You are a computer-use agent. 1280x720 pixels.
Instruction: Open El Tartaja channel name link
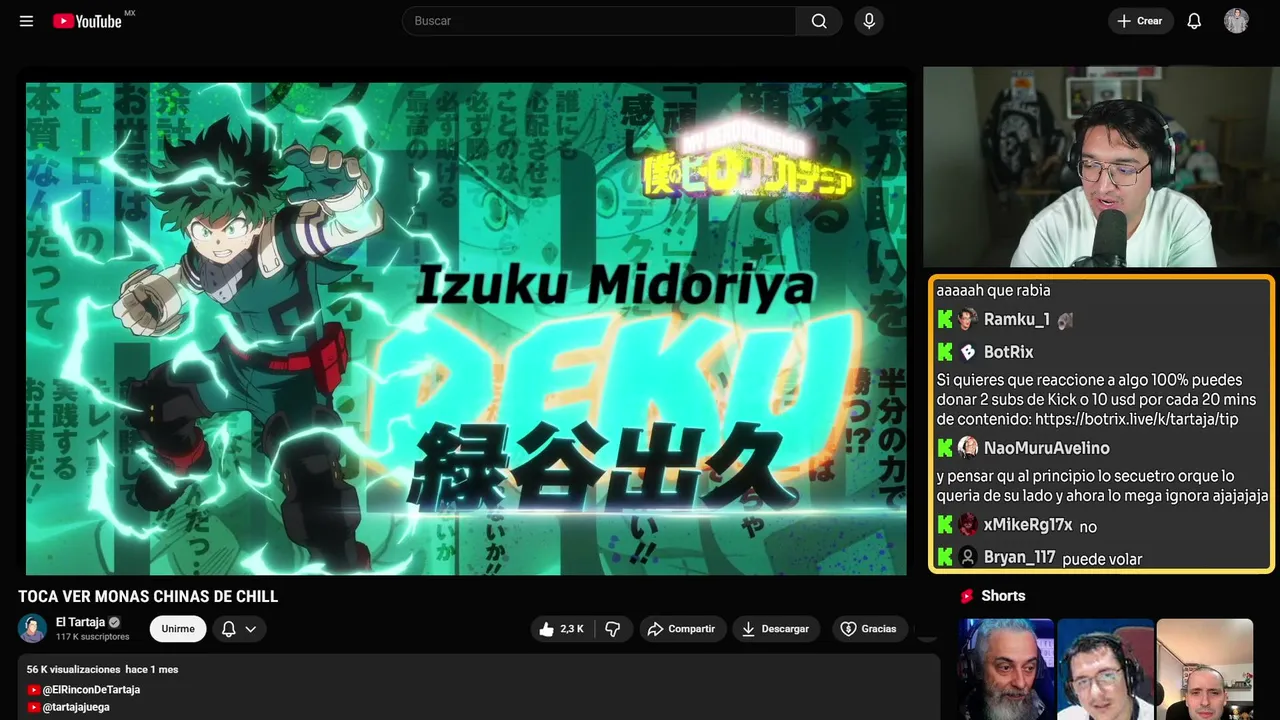tap(80, 622)
